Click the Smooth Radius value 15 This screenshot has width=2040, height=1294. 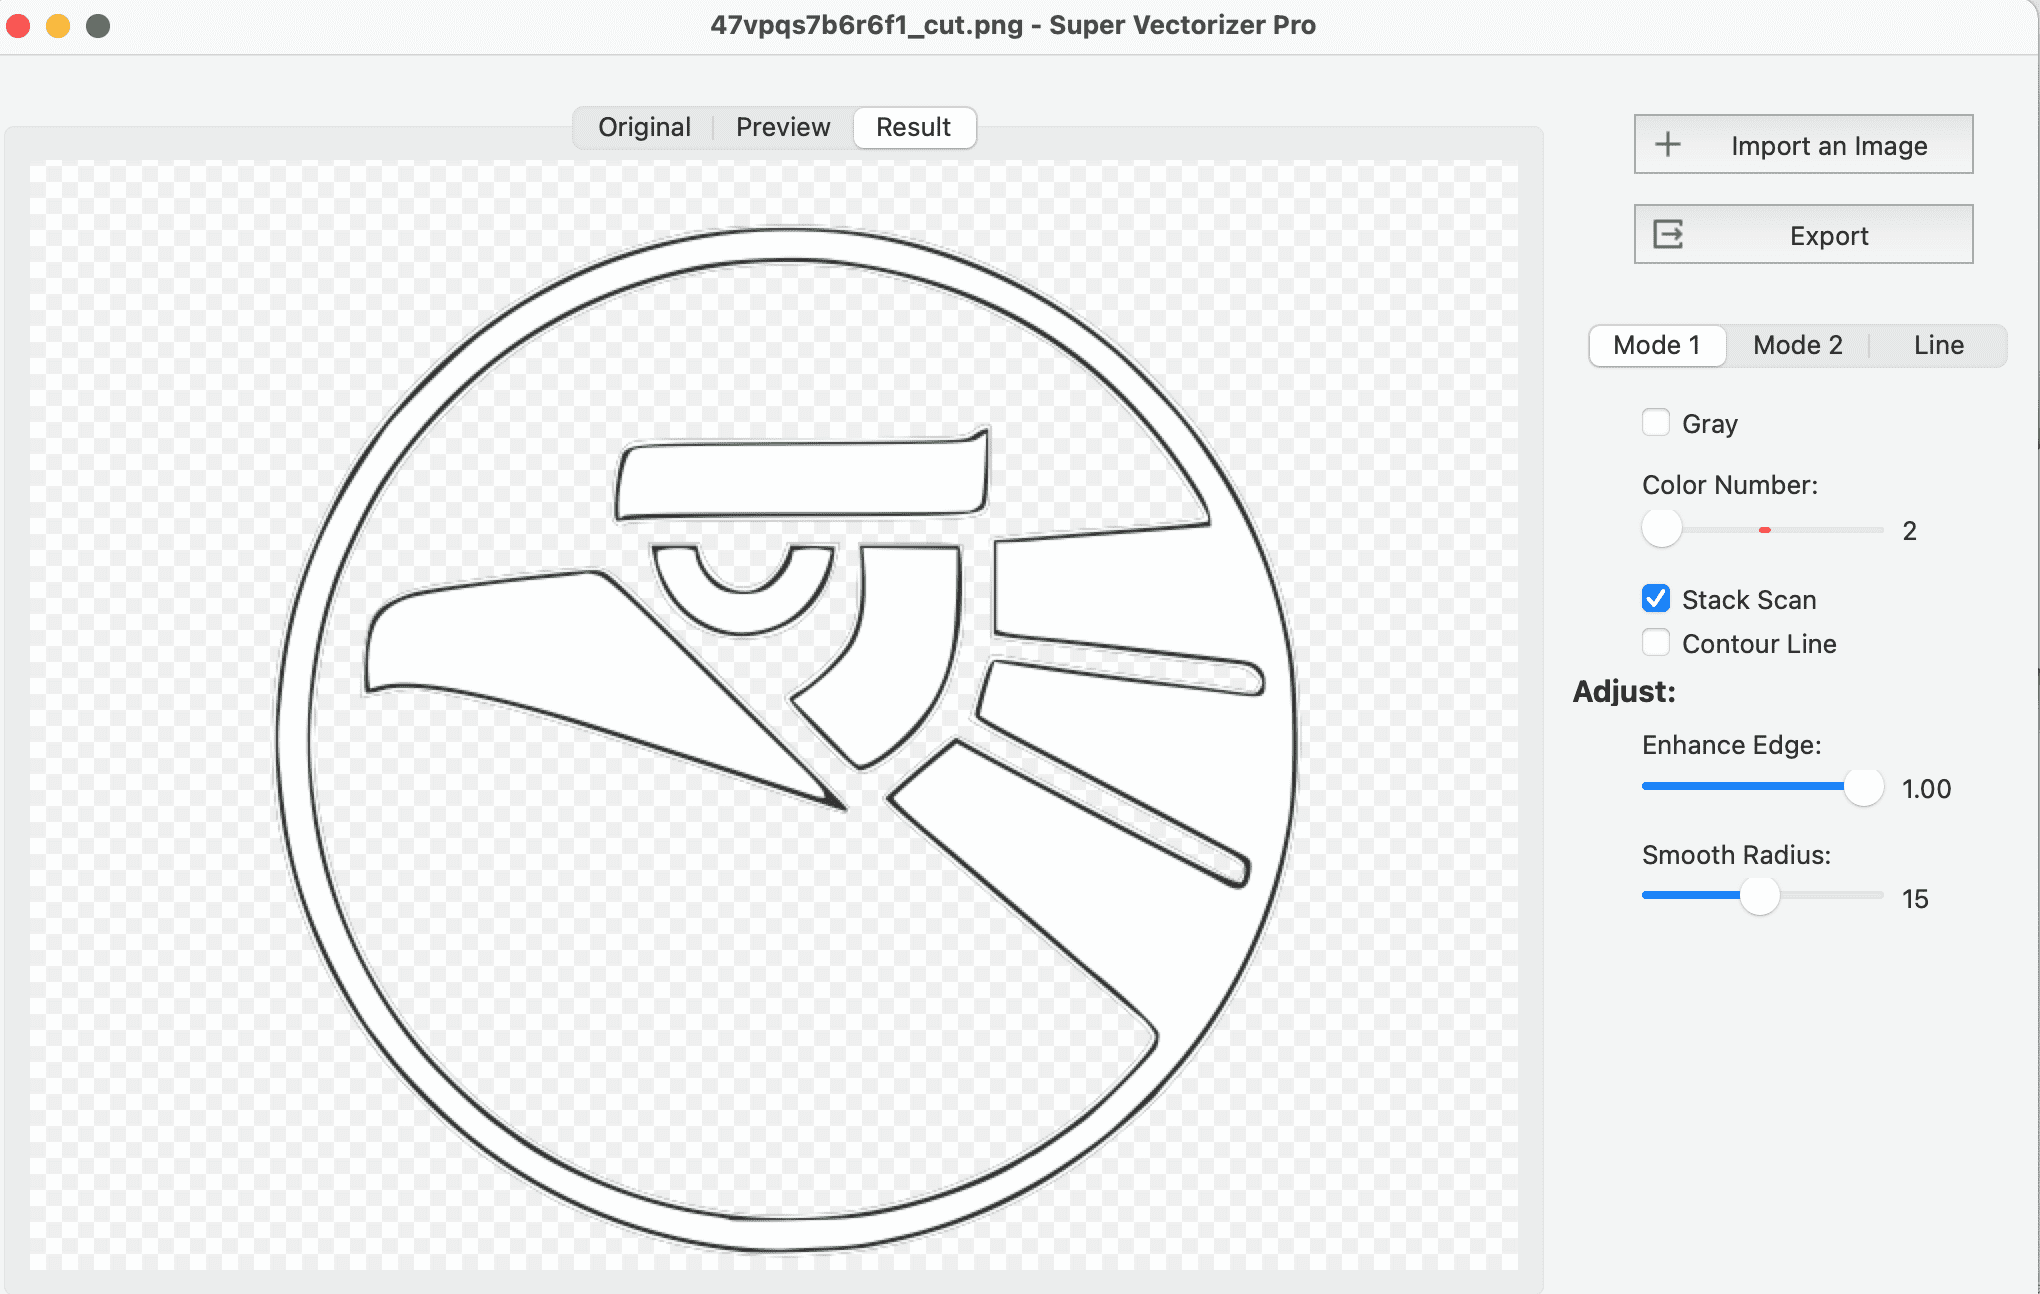[x=1915, y=899]
